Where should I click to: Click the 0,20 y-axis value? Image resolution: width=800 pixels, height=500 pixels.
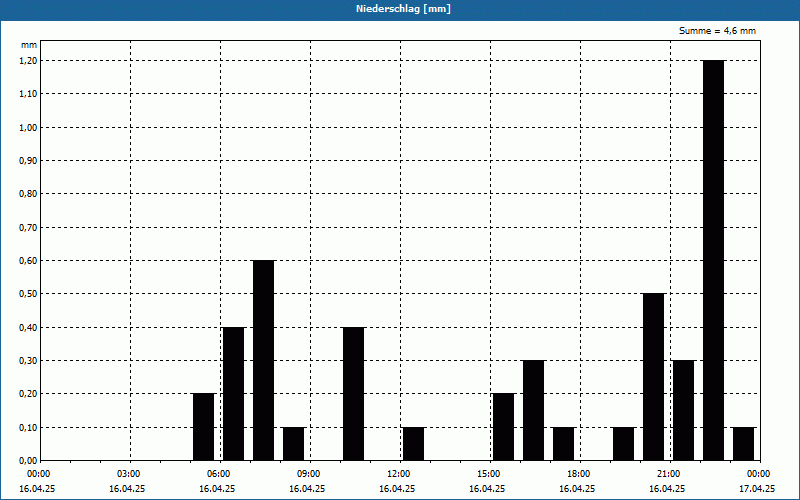point(28,394)
